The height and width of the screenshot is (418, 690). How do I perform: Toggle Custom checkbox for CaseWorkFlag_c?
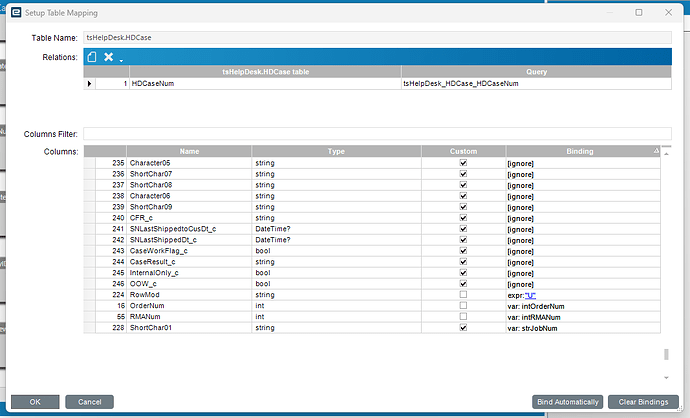(463, 251)
